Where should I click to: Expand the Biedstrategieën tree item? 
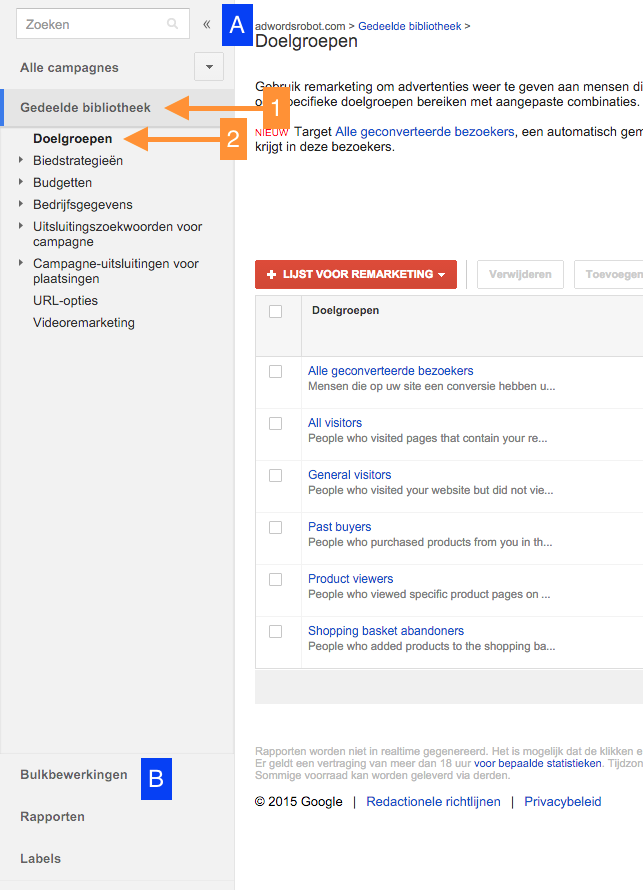(21, 160)
